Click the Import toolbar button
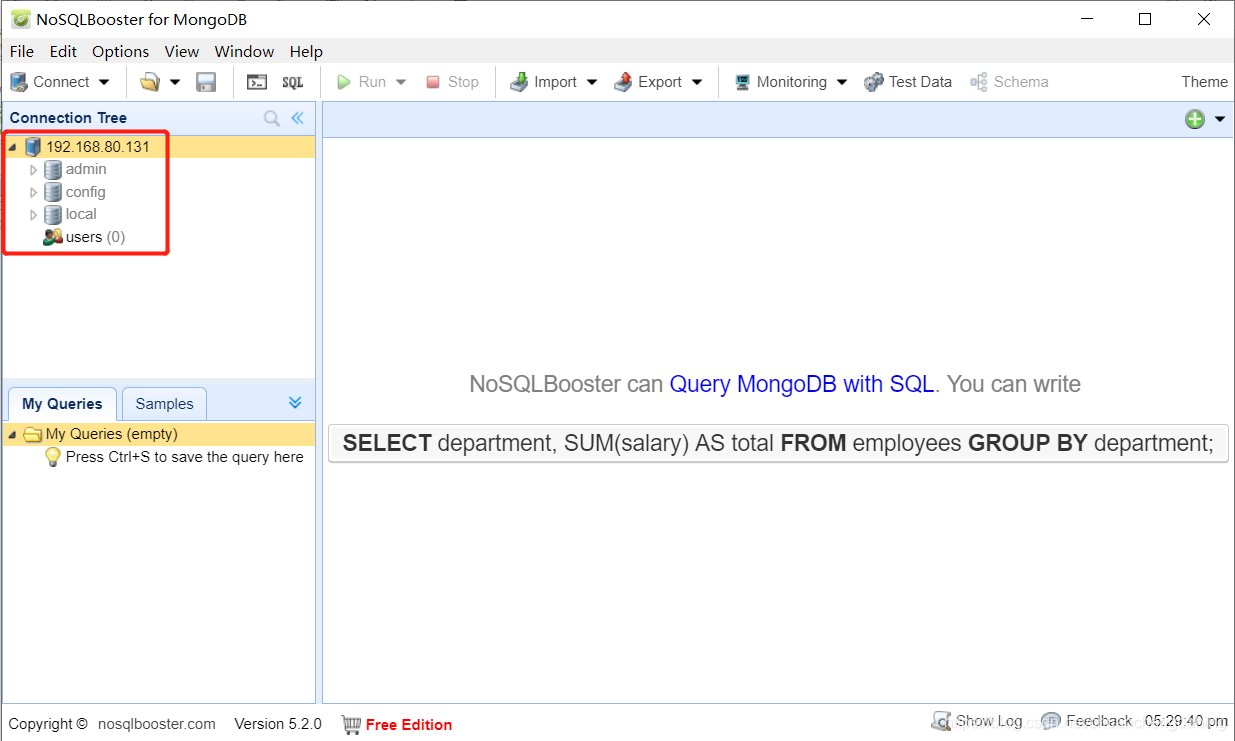The width and height of the screenshot is (1235, 741). [543, 82]
